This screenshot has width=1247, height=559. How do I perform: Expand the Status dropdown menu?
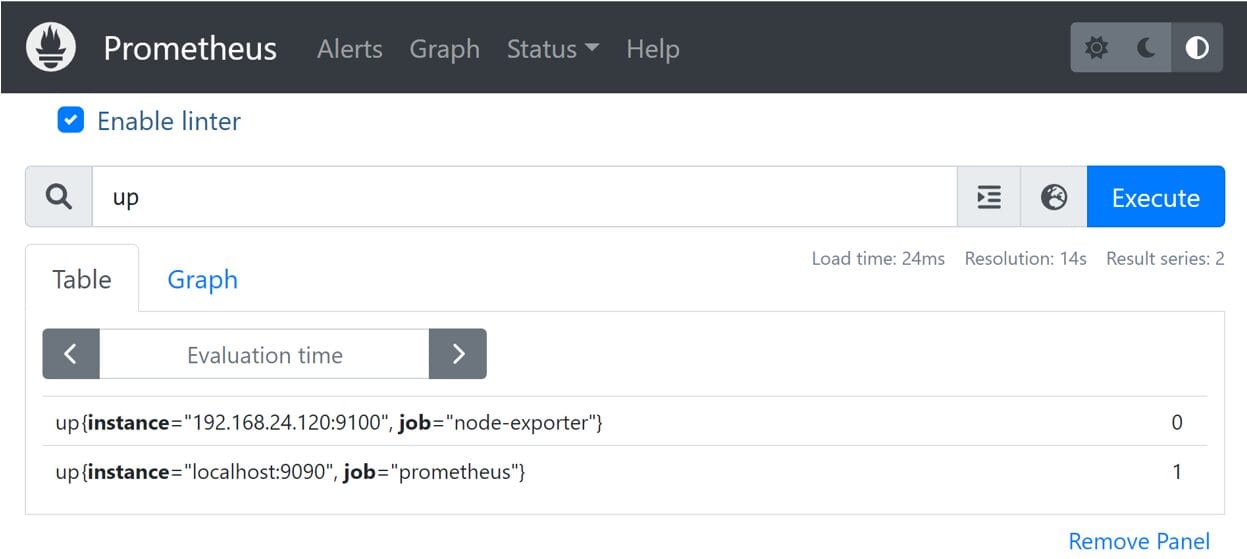tap(552, 49)
